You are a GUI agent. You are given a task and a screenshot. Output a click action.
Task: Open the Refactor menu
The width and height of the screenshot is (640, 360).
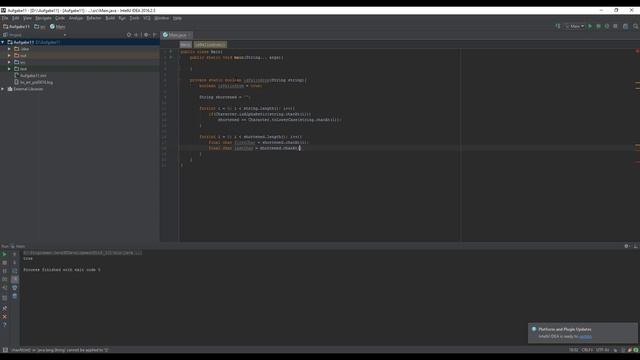pos(94,18)
